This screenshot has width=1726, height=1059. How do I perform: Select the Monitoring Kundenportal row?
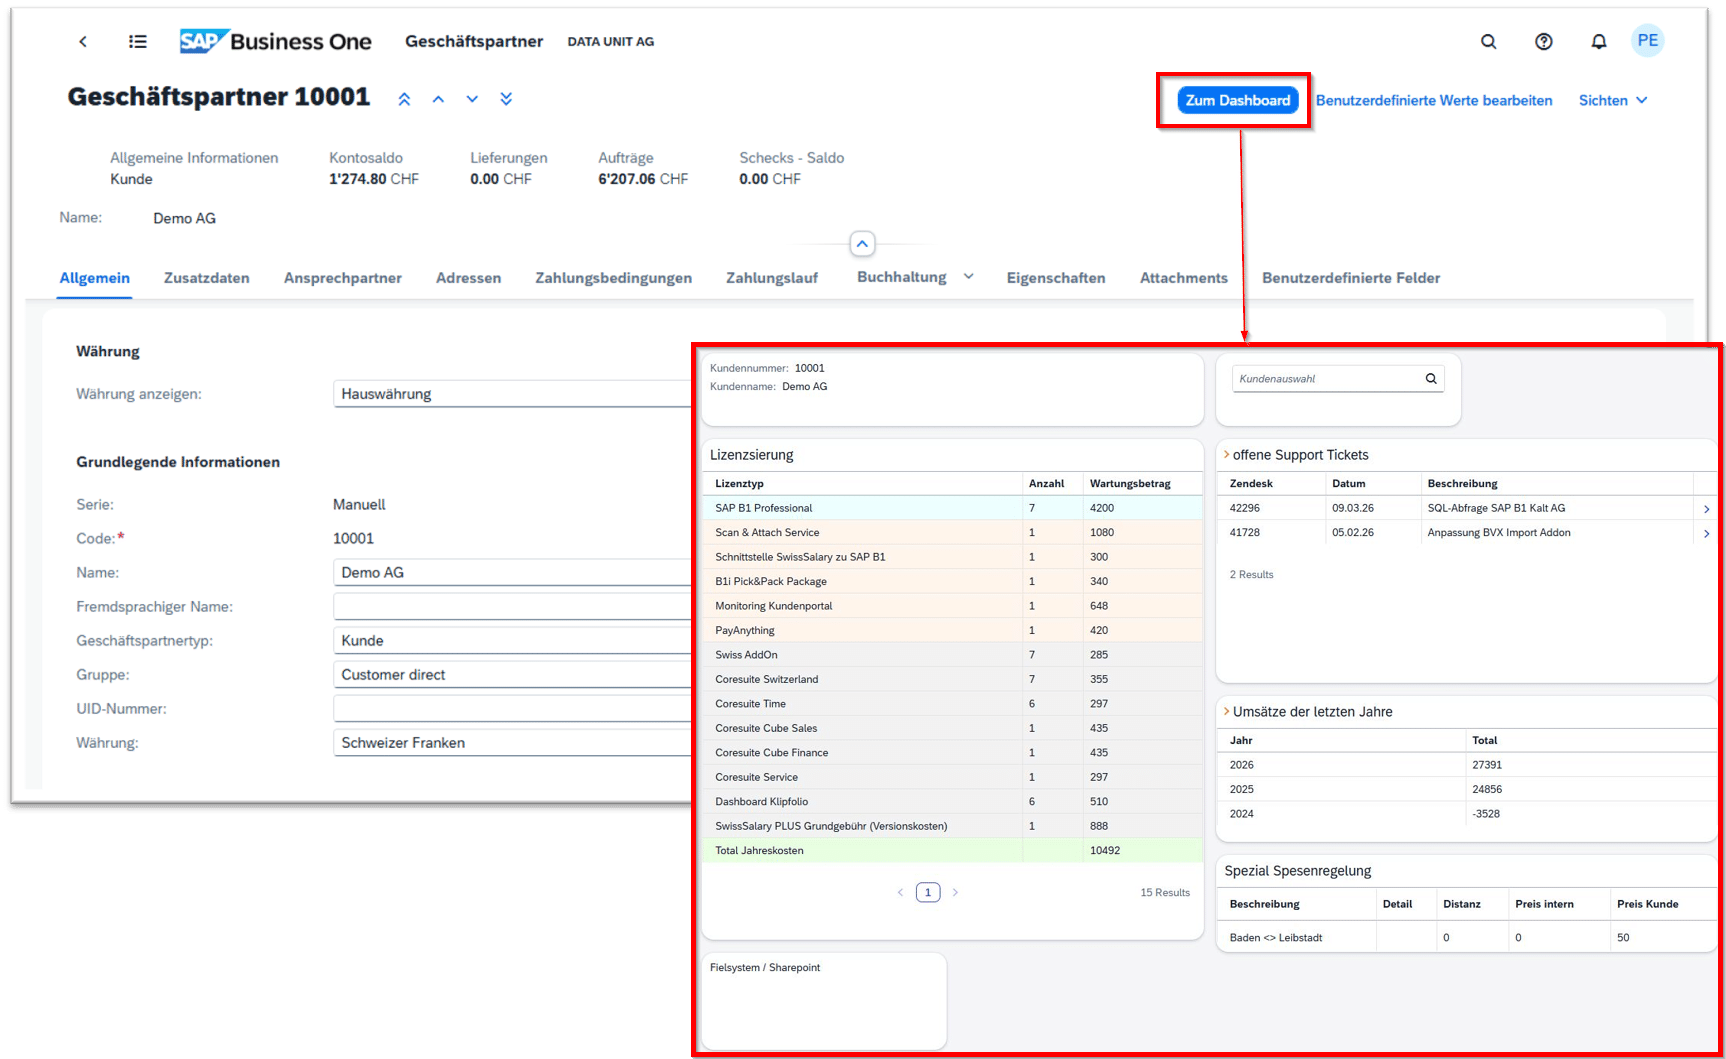coord(953,606)
